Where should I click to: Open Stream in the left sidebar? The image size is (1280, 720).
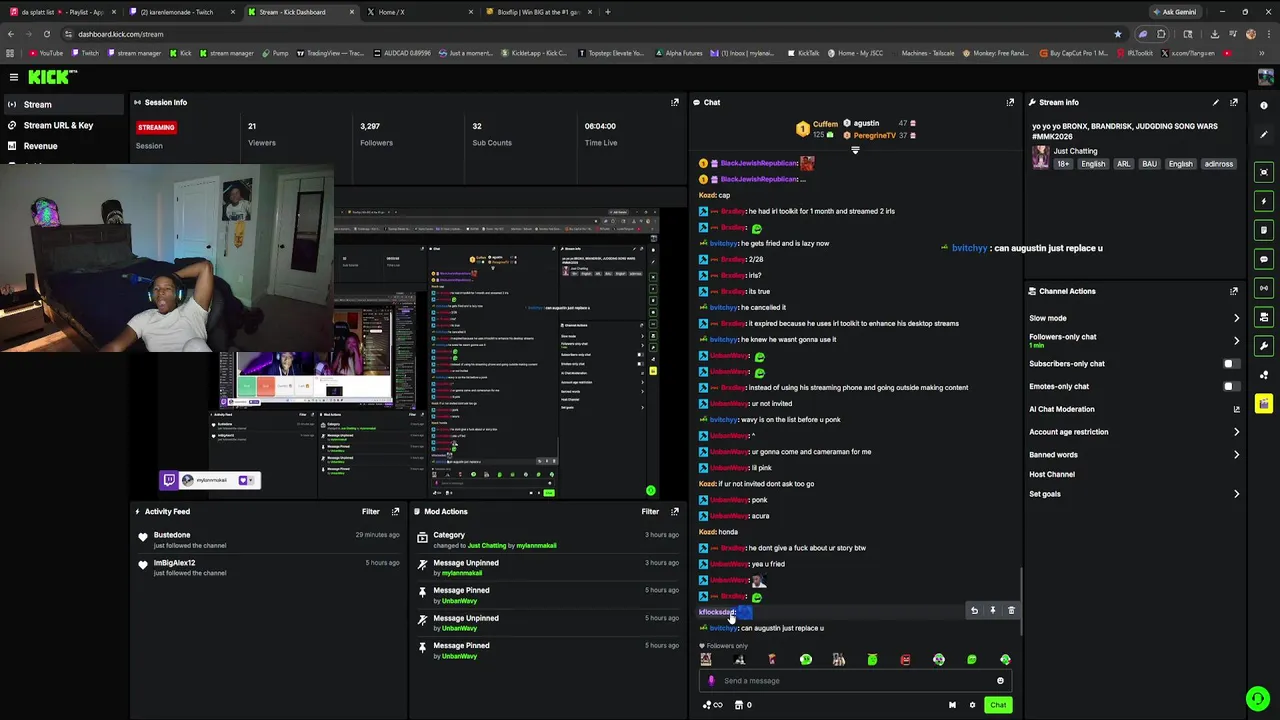(62, 104)
